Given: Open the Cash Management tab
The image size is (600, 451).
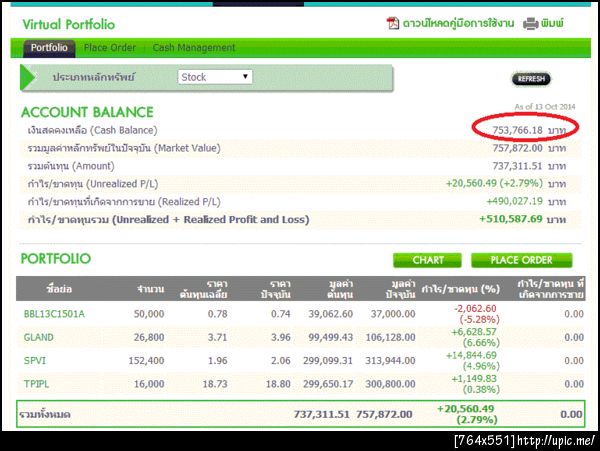Looking at the screenshot, I should coord(194,48).
